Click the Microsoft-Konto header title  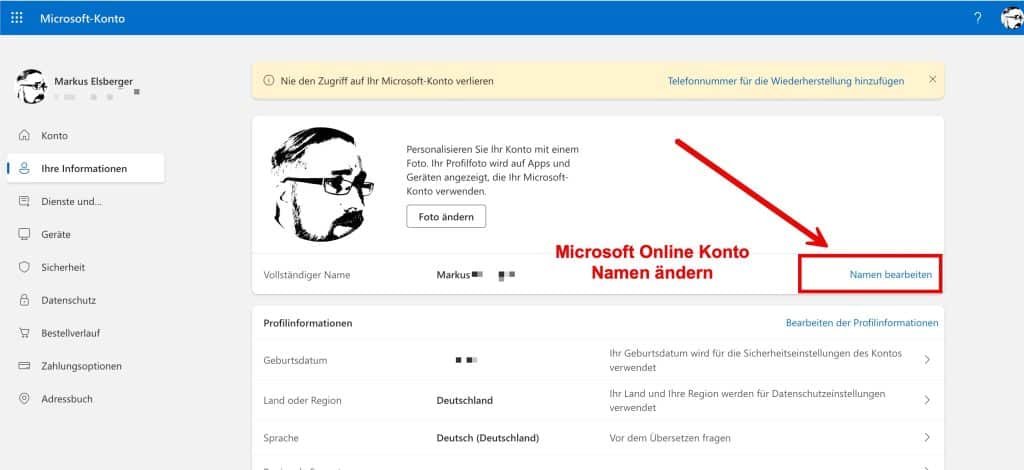point(82,18)
